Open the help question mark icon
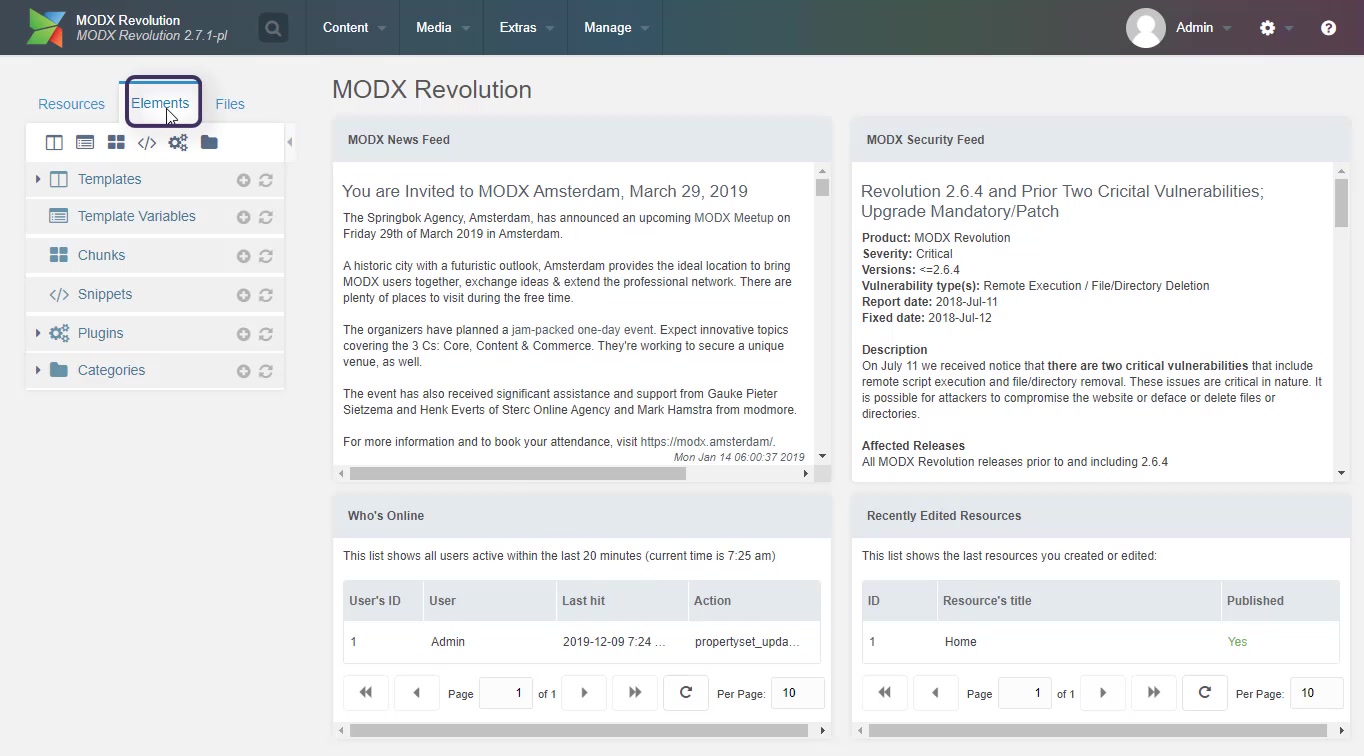Viewport: 1364px width, 756px height. (x=1328, y=28)
